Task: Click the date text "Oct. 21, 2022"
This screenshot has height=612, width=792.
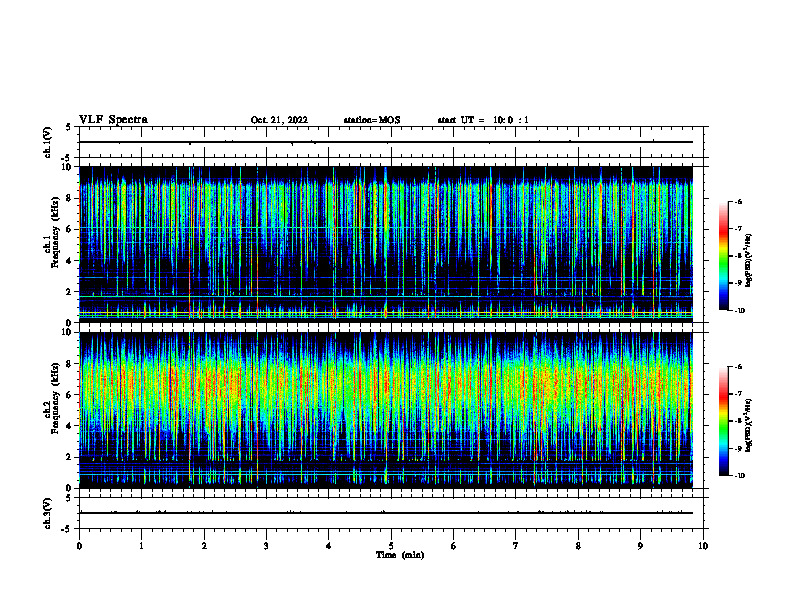Action: coord(279,120)
